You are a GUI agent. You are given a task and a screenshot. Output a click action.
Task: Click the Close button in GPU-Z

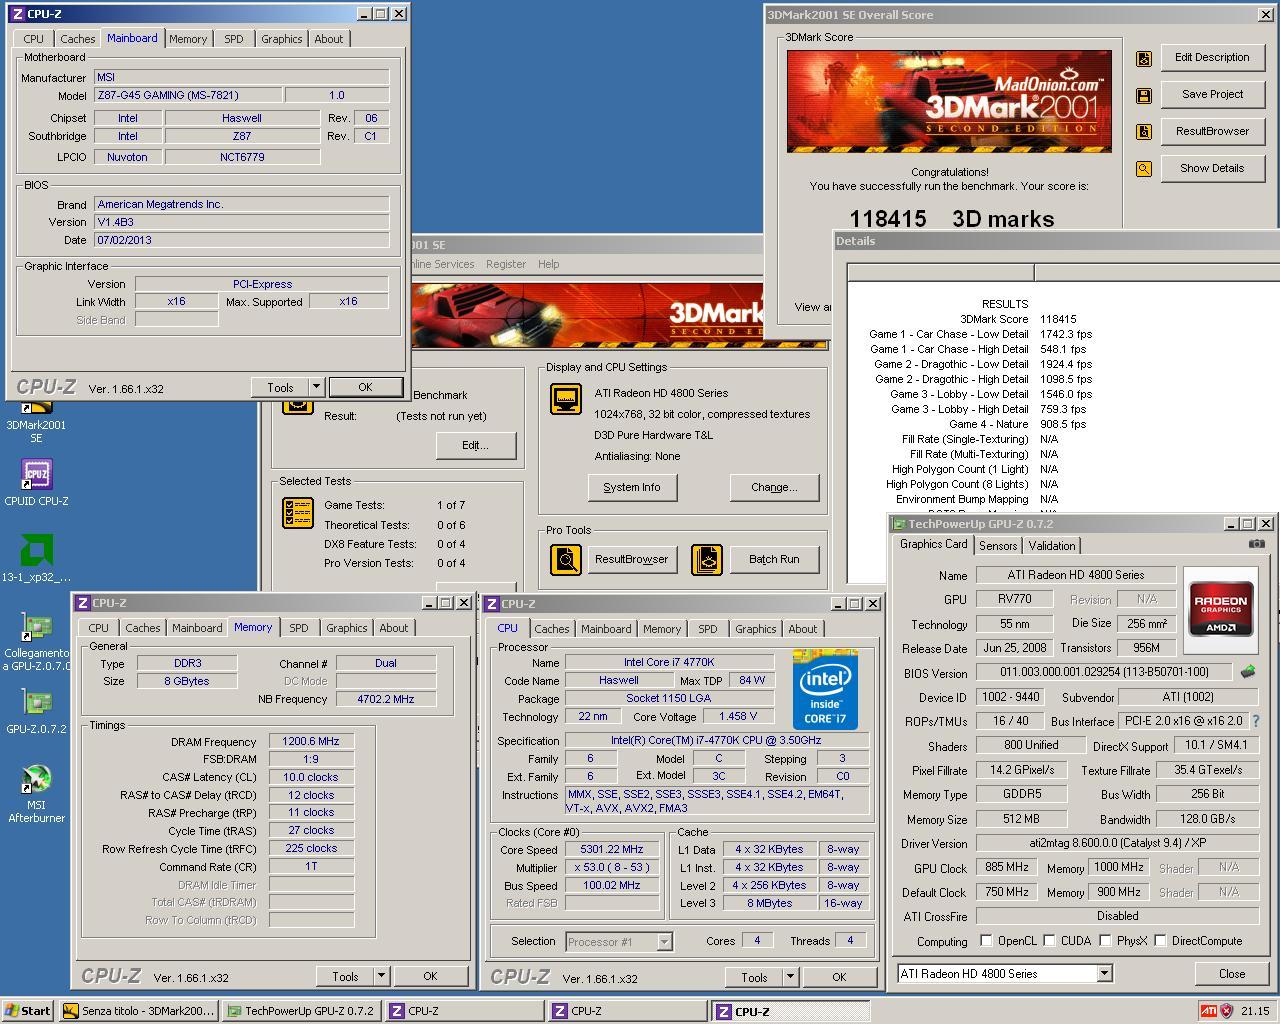coord(1232,974)
